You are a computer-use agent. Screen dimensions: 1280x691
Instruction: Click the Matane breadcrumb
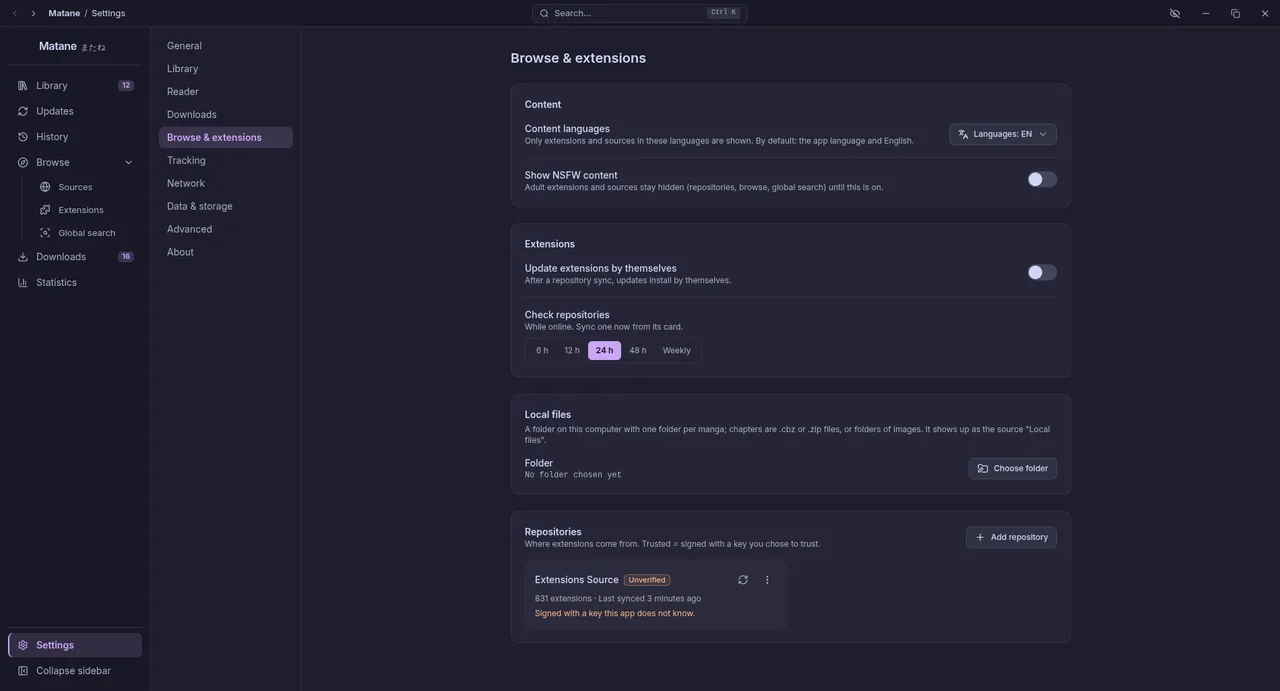(x=64, y=13)
